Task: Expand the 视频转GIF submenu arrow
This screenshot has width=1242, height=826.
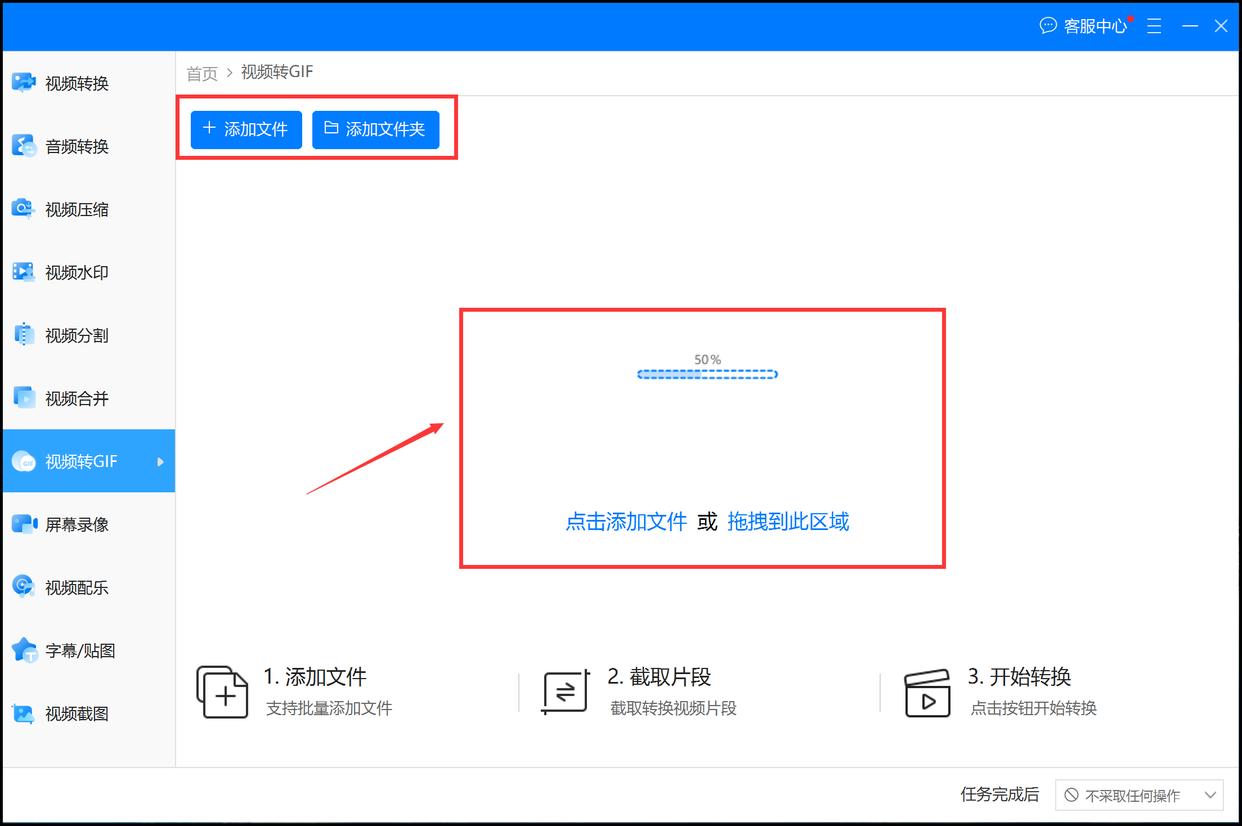Action: click(158, 461)
